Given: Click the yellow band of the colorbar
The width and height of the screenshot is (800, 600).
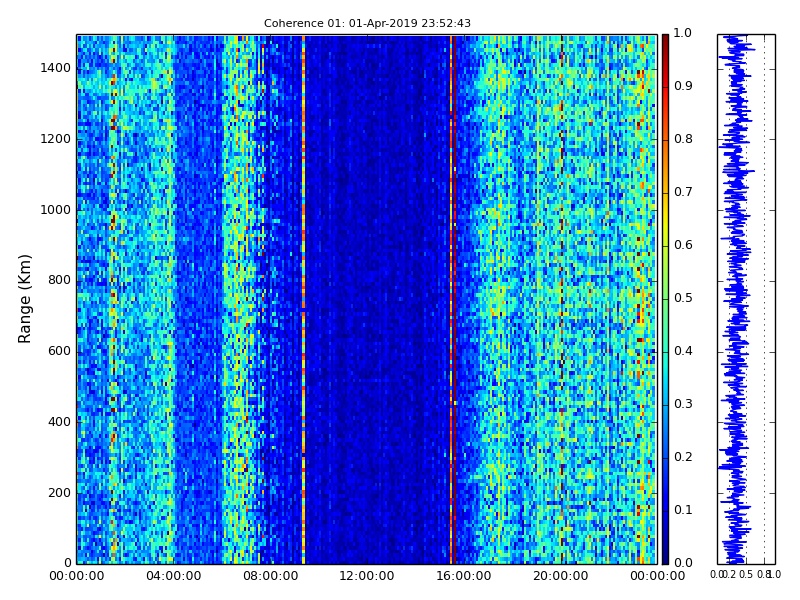Looking at the screenshot, I should click(x=665, y=217).
